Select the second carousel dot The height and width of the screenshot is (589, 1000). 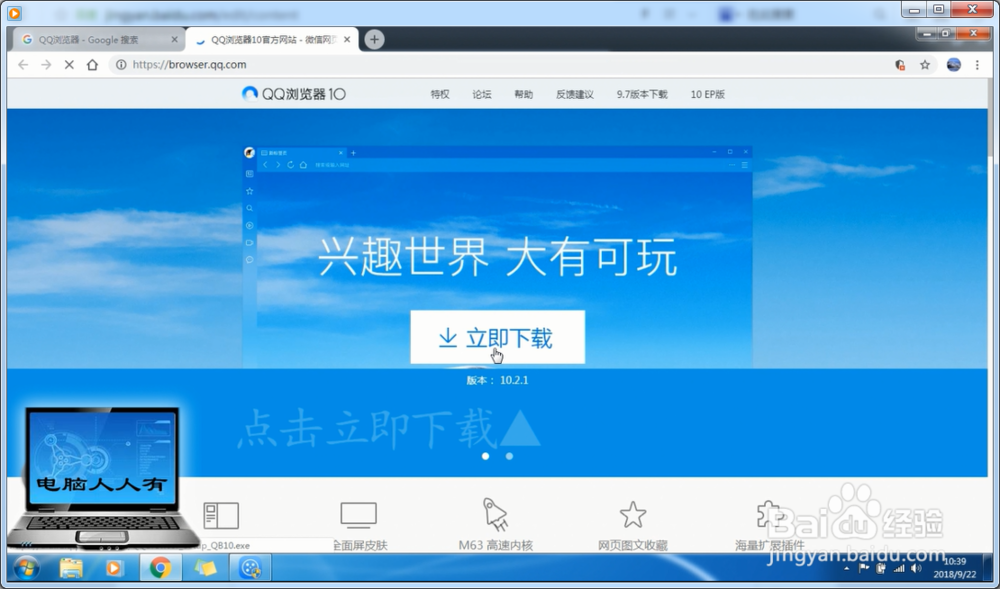coord(509,456)
